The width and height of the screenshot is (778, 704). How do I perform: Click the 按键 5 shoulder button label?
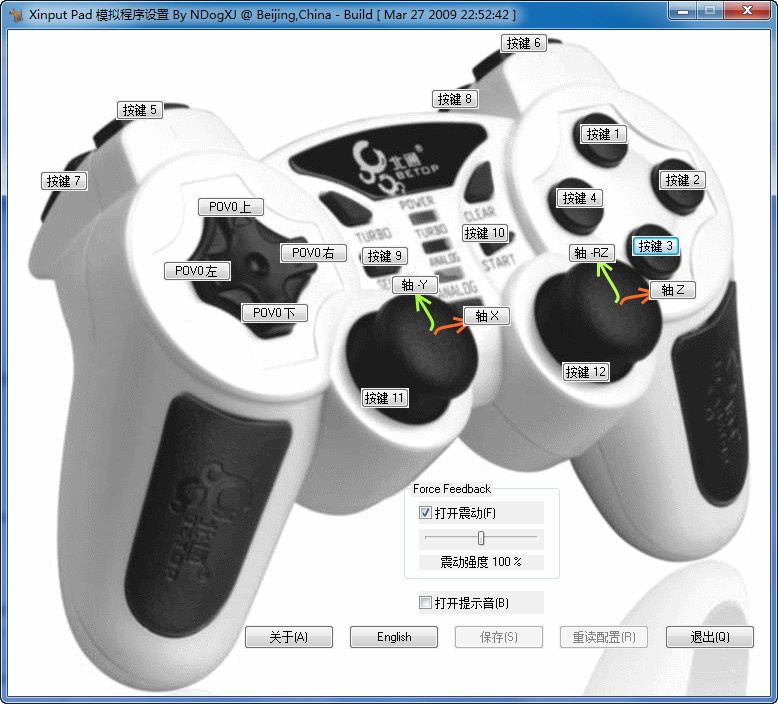point(140,110)
